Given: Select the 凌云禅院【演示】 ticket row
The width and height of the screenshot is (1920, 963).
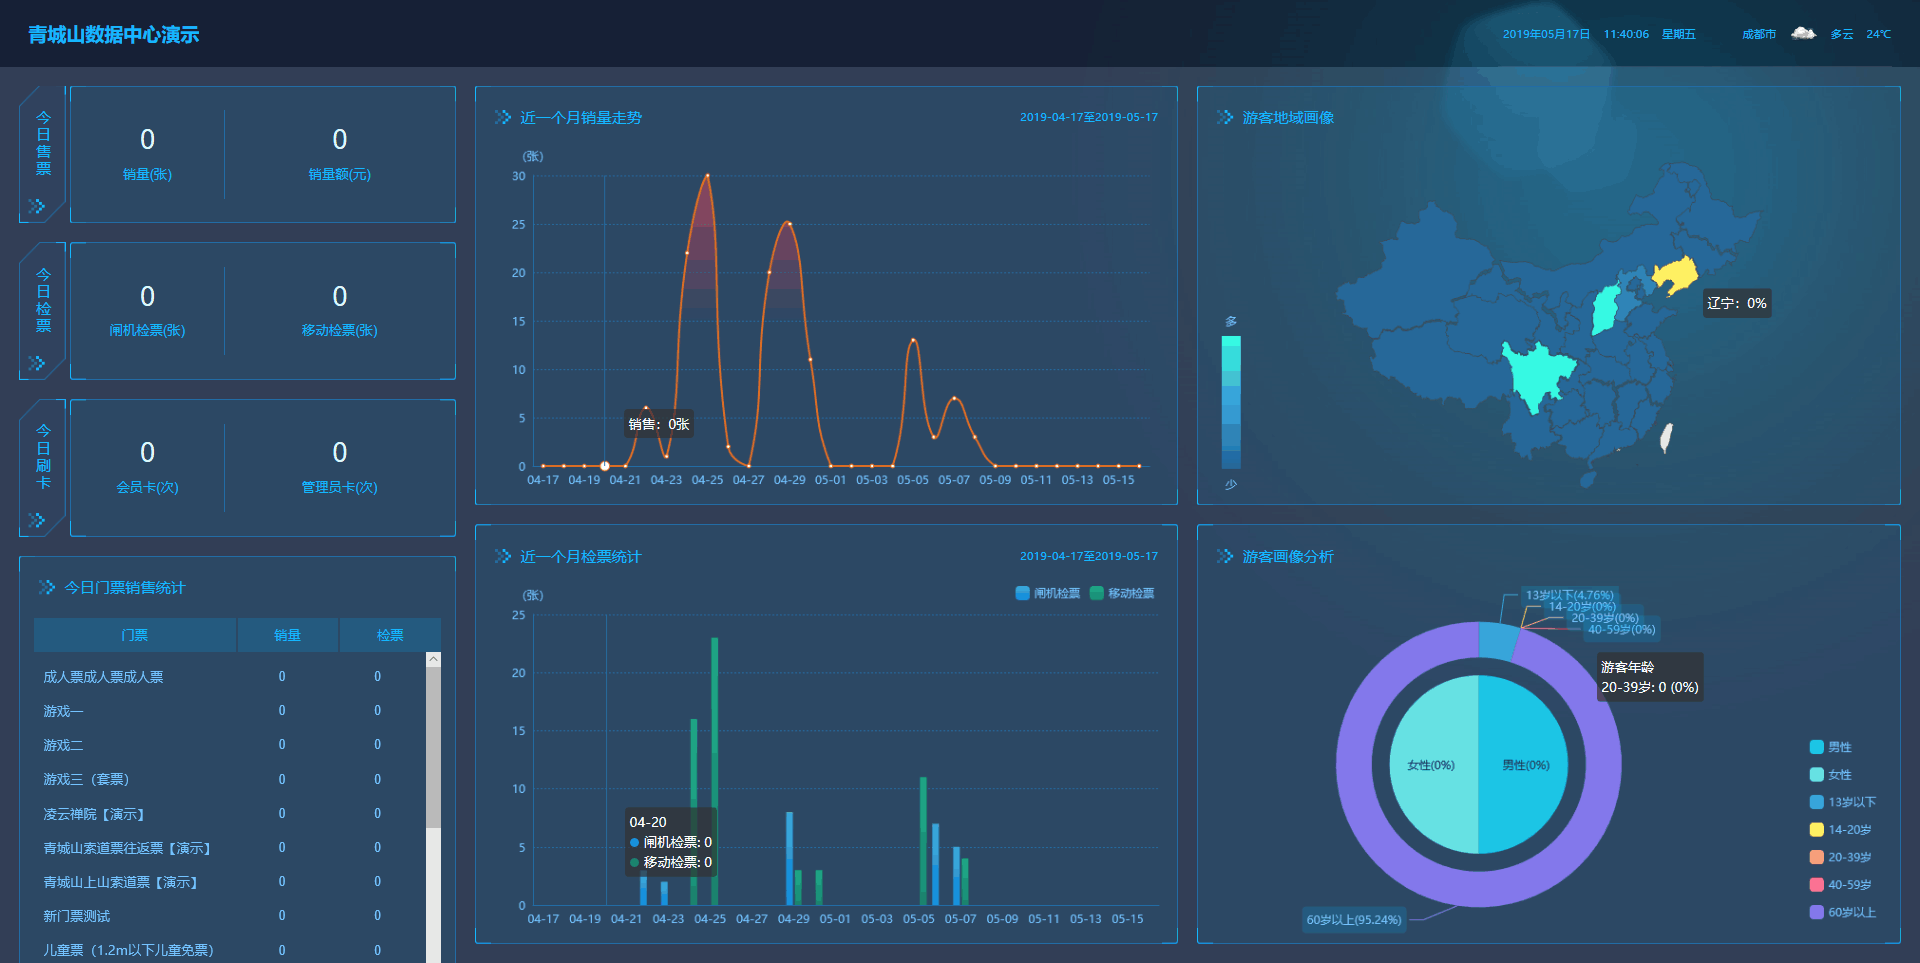Looking at the screenshot, I should click(x=94, y=814).
